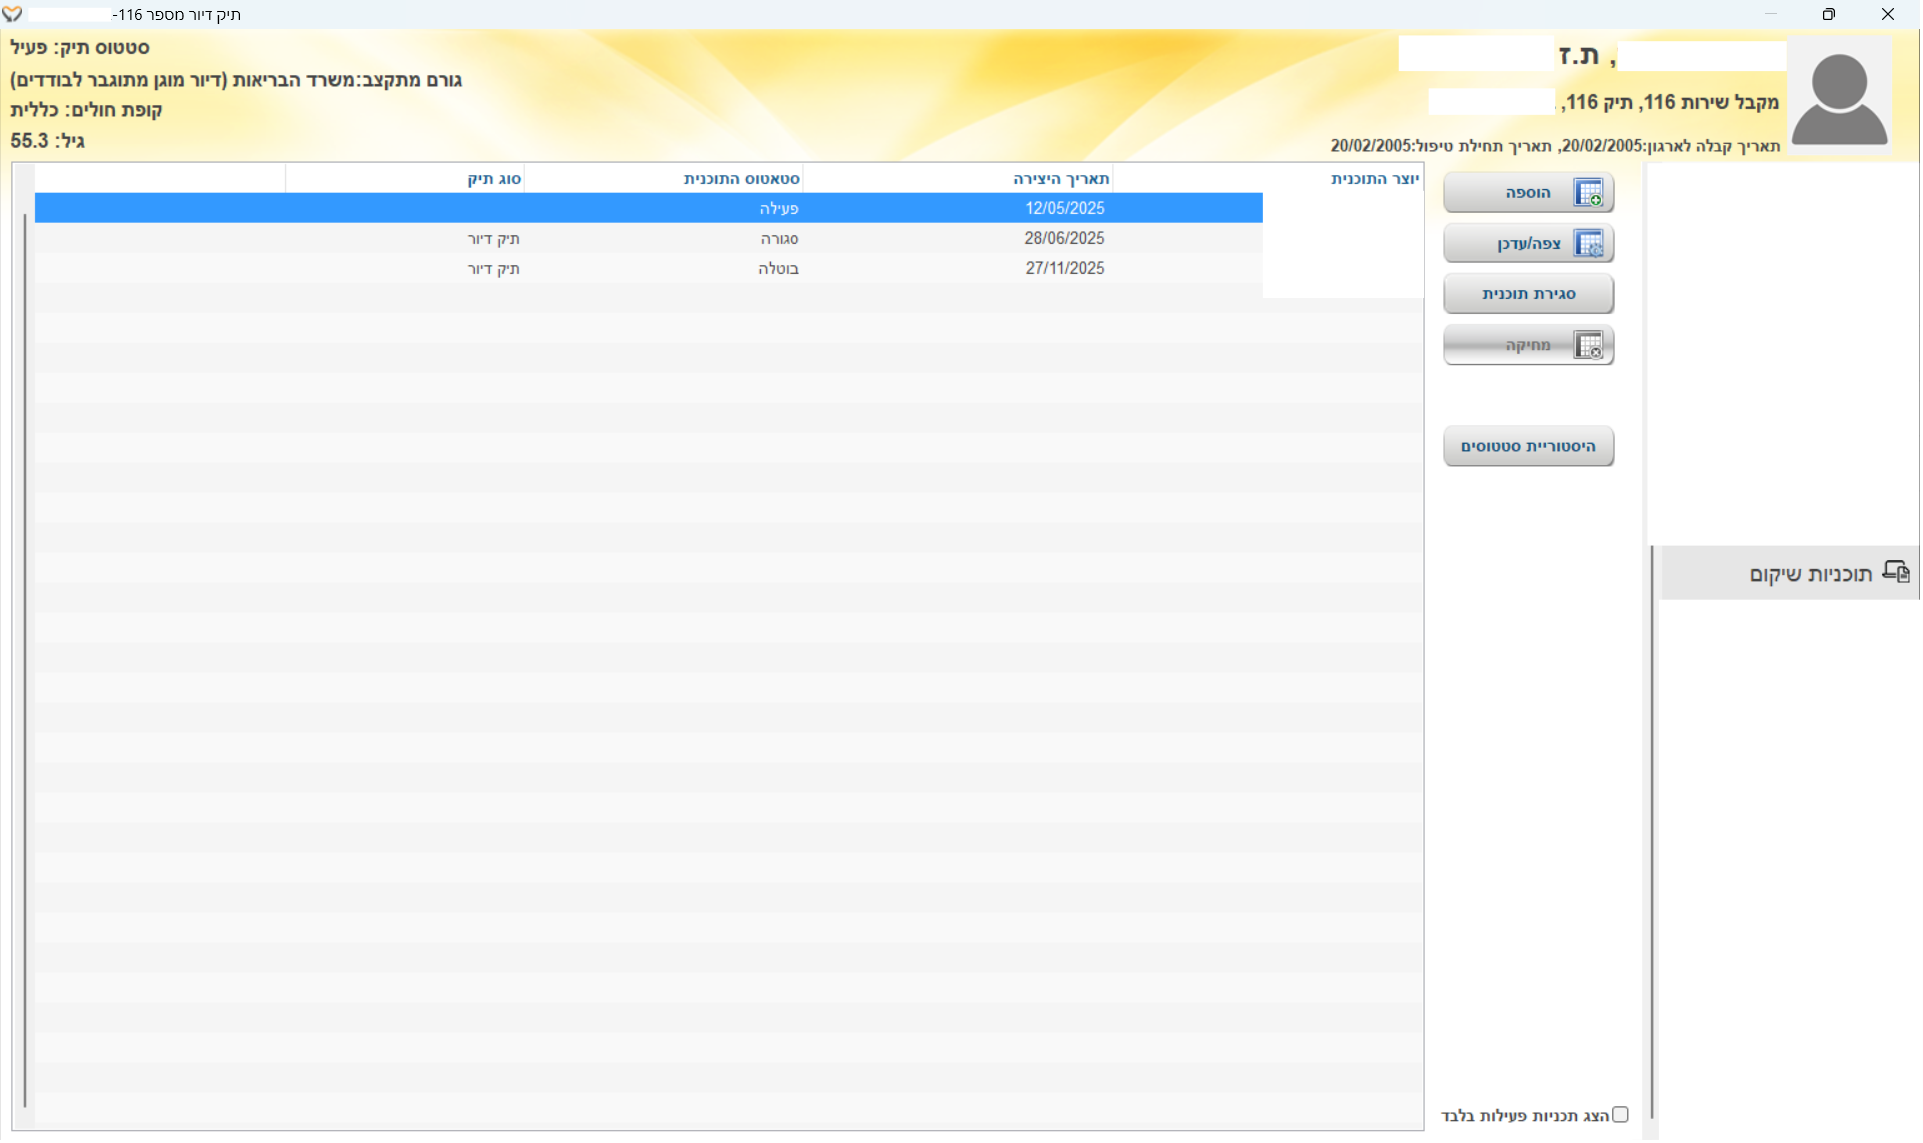Screen dimensions: 1923x1143
Task: Click the תוכניות שיקום document icon
Action: [1896, 572]
